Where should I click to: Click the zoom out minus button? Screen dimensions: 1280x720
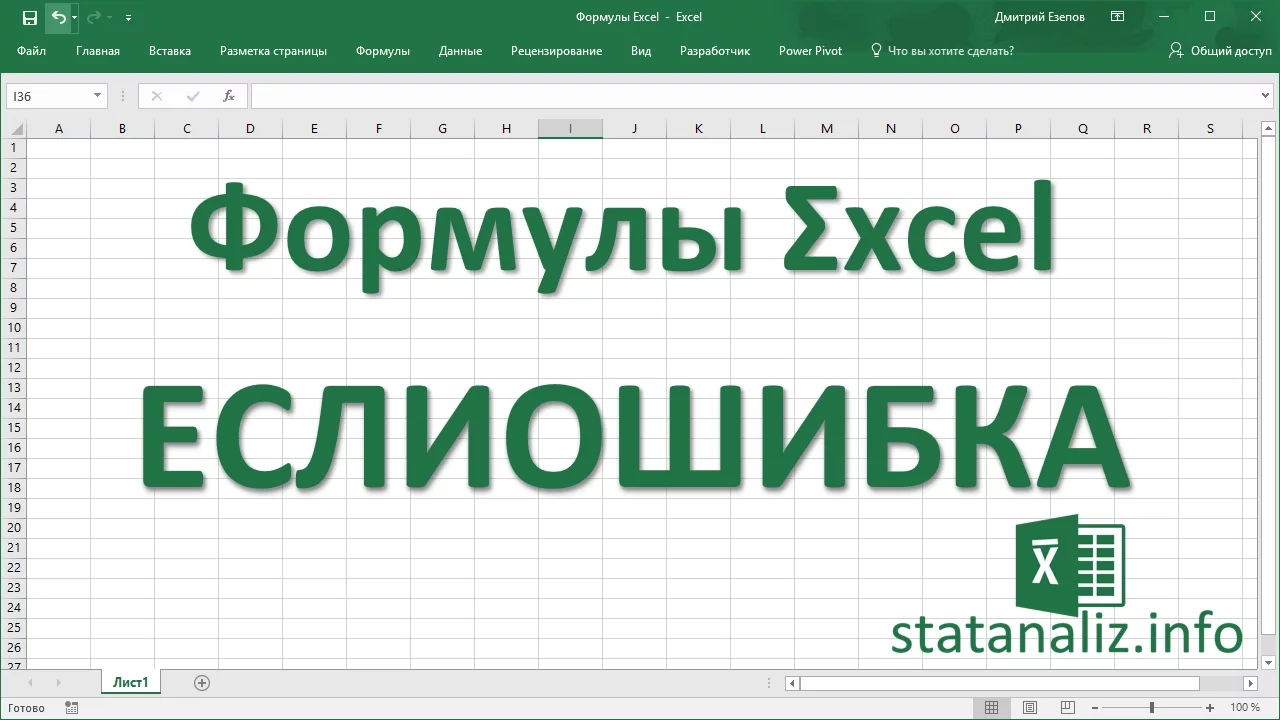coord(1096,708)
